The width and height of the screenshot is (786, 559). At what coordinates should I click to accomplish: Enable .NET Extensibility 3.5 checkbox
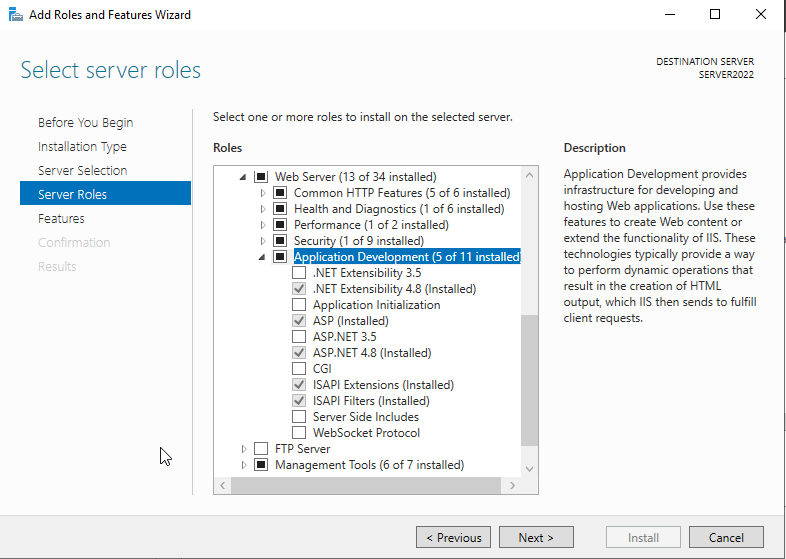299,273
